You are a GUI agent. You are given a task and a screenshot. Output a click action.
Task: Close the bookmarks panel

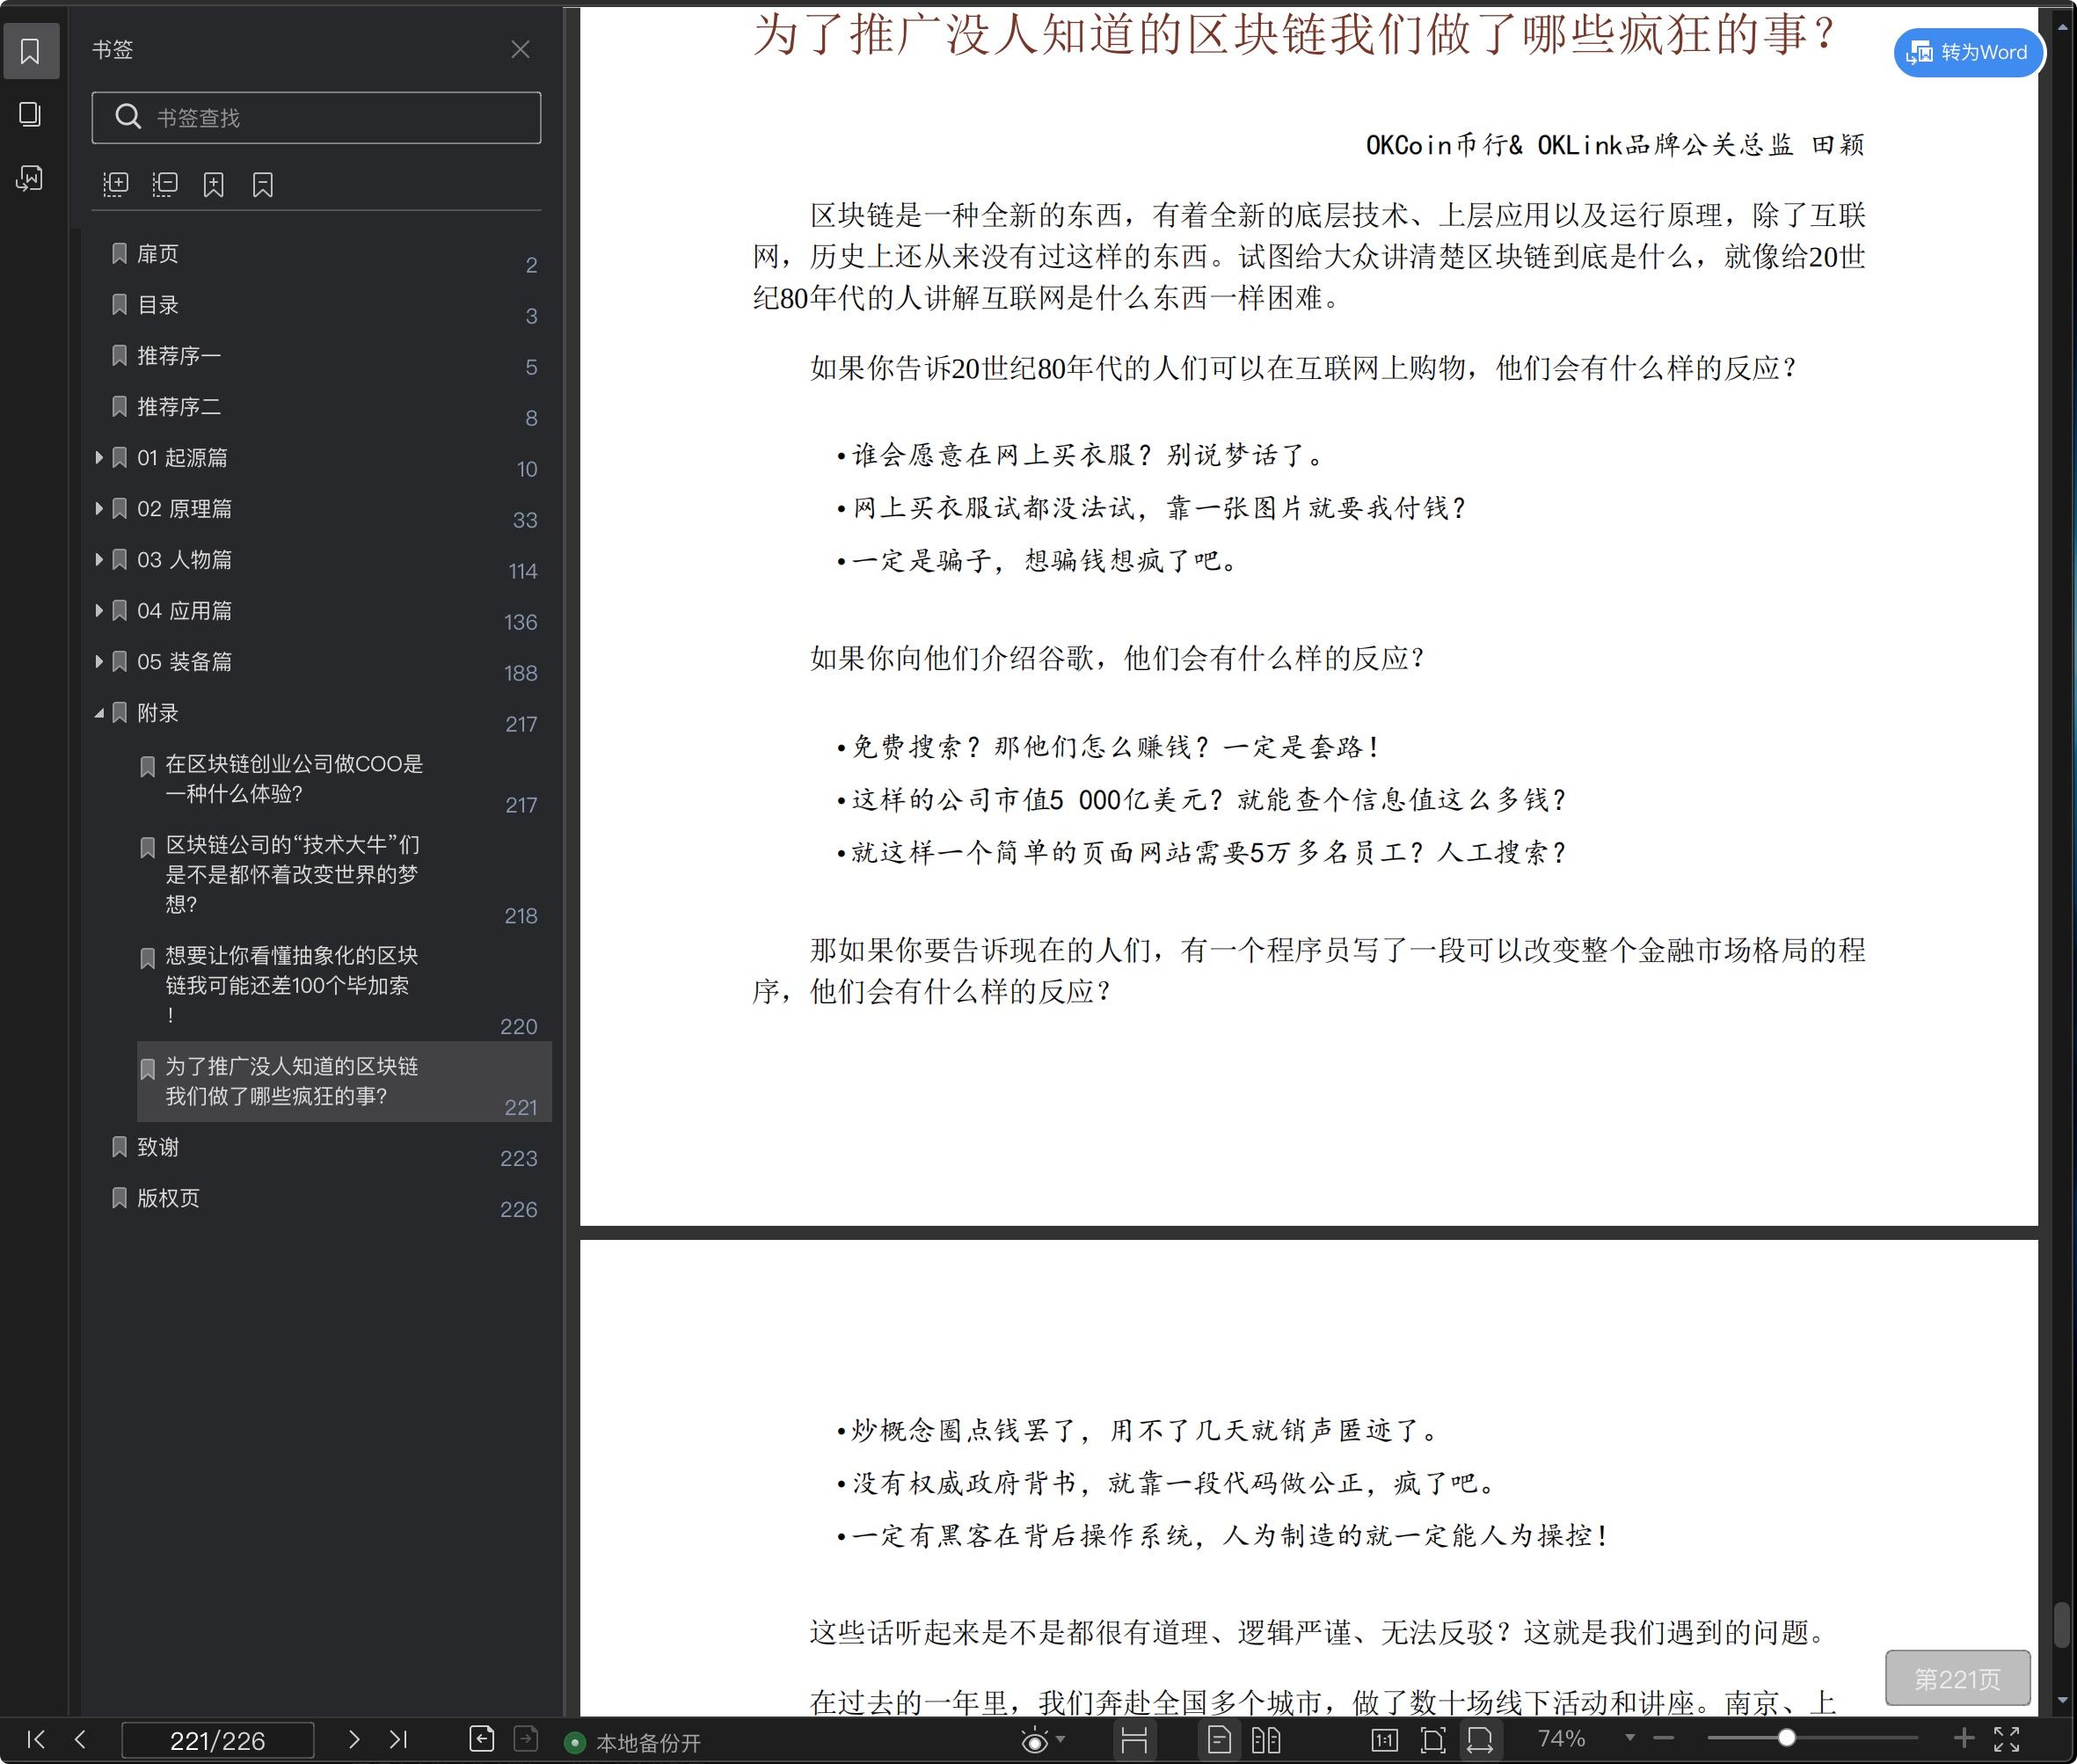tap(520, 49)
